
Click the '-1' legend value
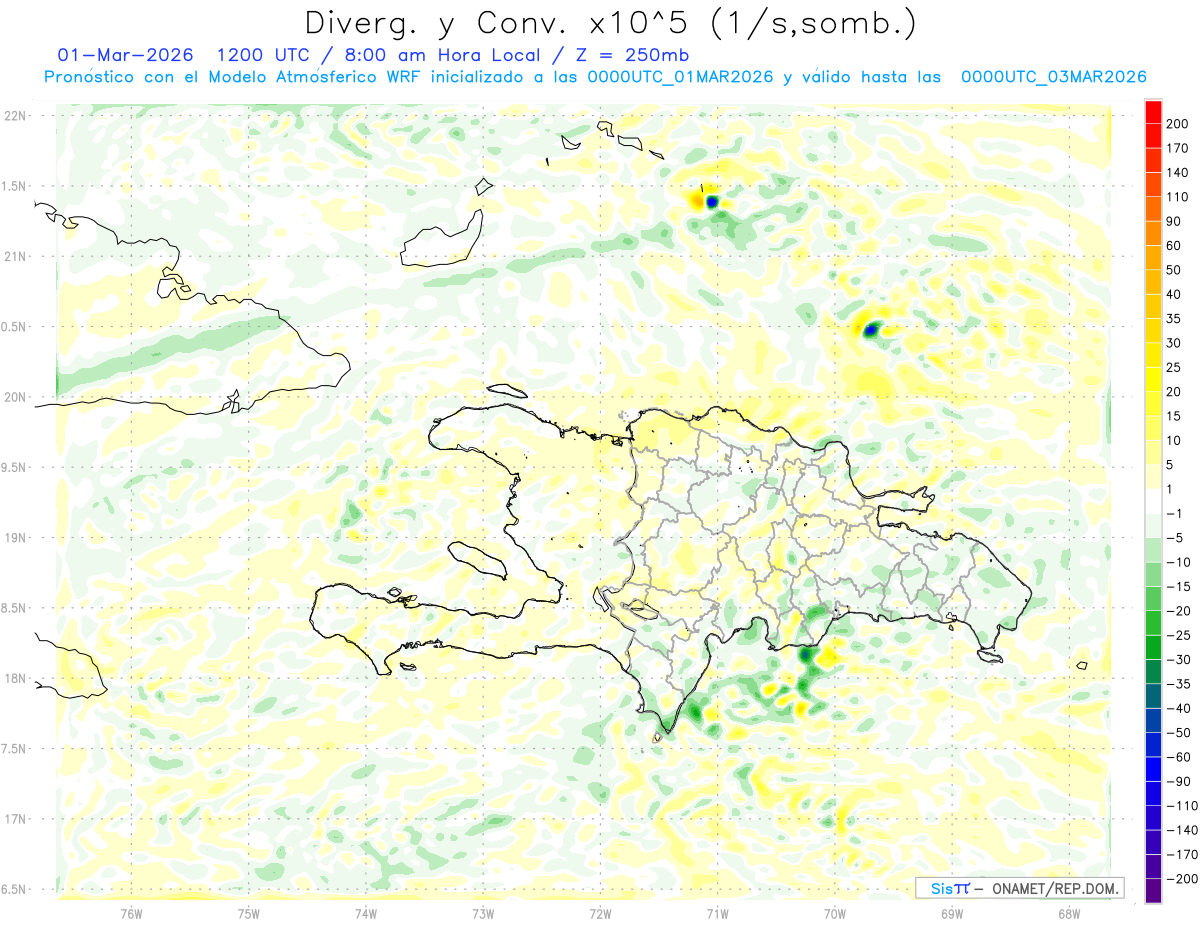coord(1174,513)
